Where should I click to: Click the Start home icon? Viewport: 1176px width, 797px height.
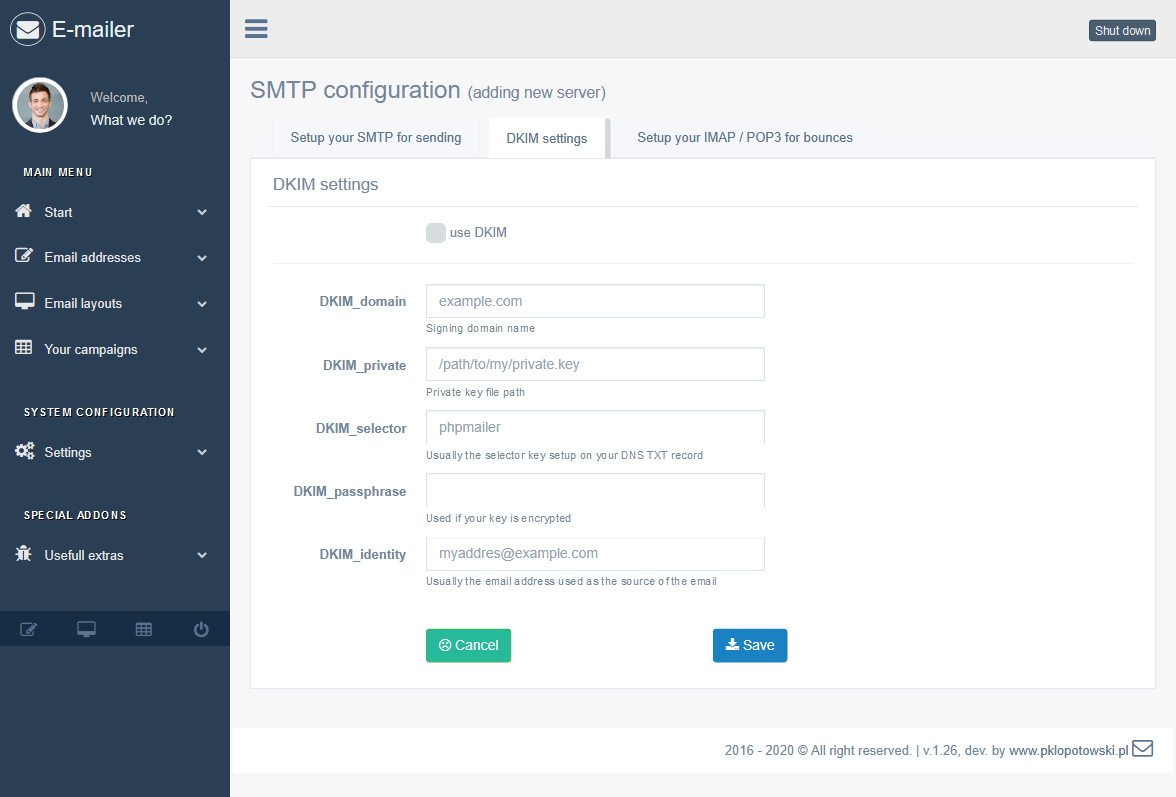point(23,211)
